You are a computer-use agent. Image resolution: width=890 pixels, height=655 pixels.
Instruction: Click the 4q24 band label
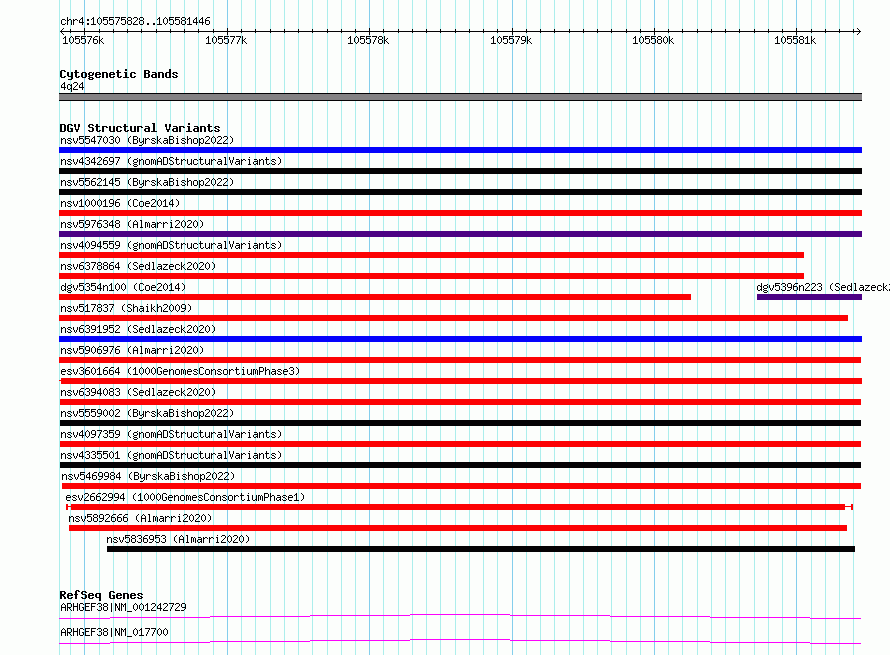pos(72,86)
